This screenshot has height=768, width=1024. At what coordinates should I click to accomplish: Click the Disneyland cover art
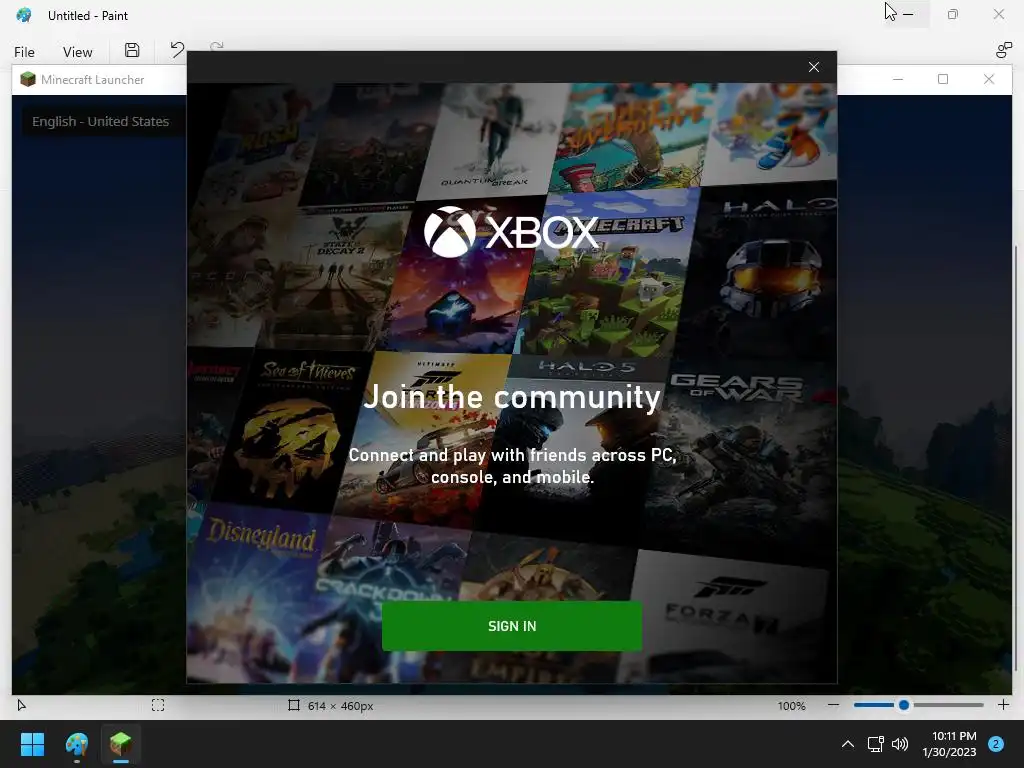[258, 591]
